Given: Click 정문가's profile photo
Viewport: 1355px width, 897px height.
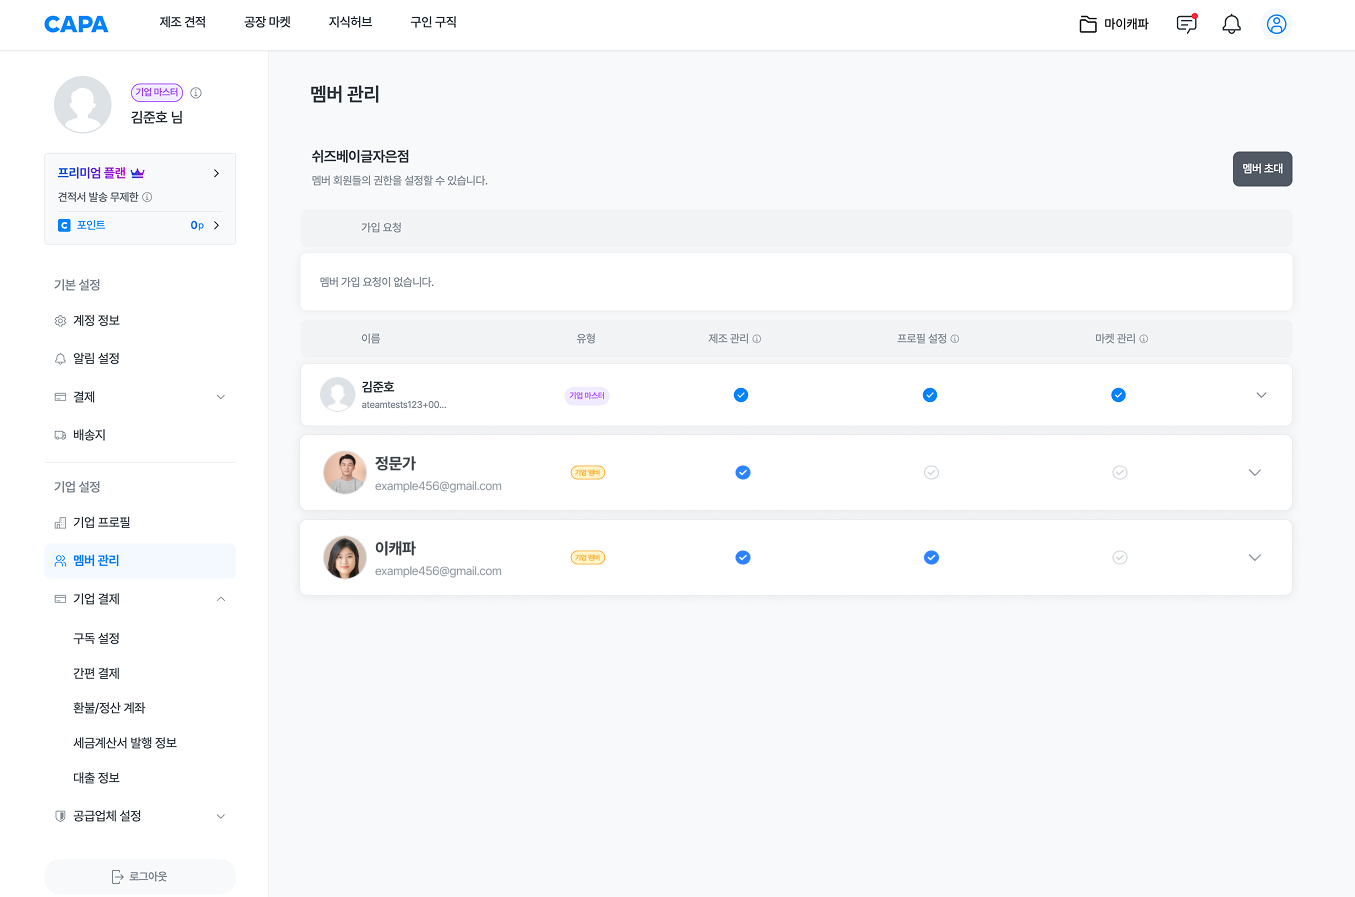Looking at the screenshot, I should (345, 473).
